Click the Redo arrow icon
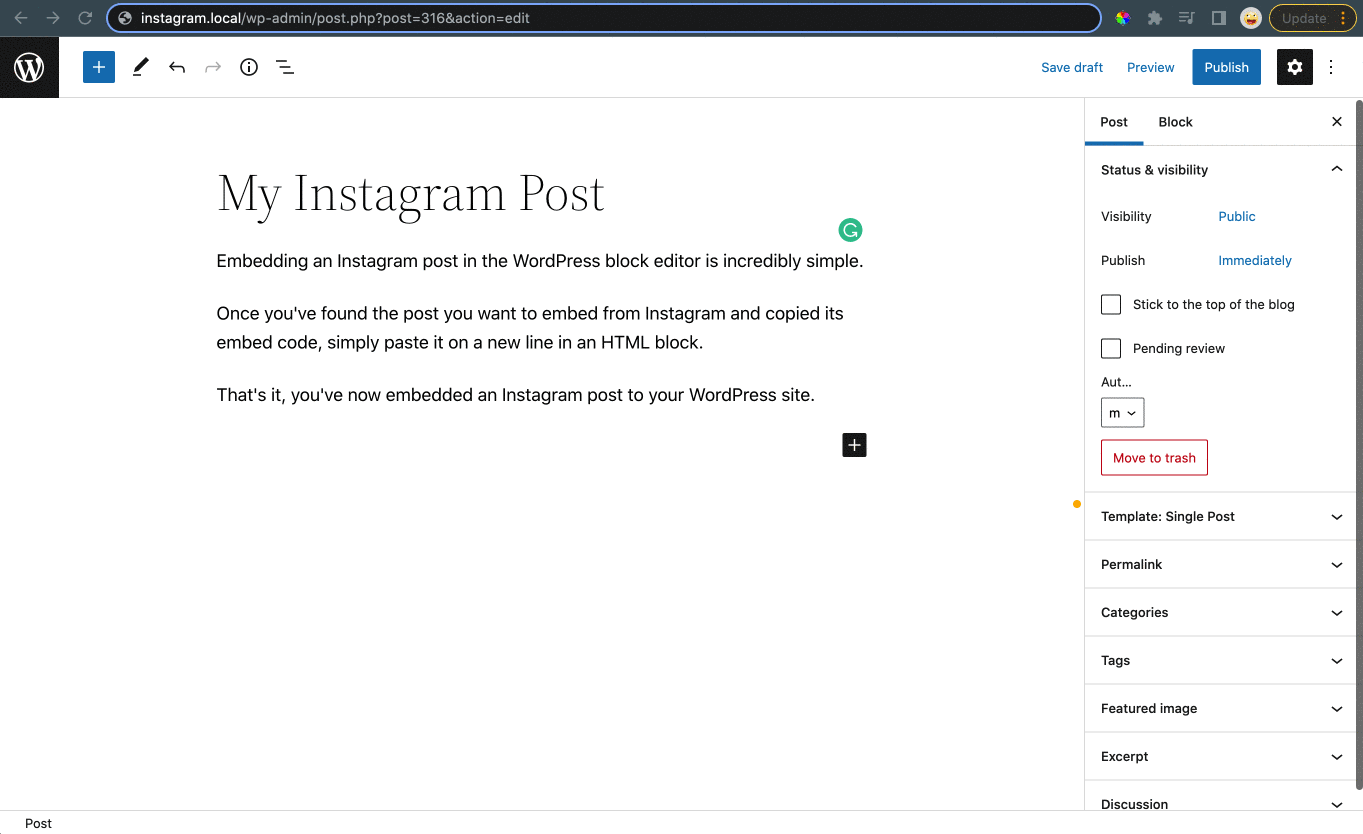The width and height of the screenshot is (1363, 834). pos(213,67)
